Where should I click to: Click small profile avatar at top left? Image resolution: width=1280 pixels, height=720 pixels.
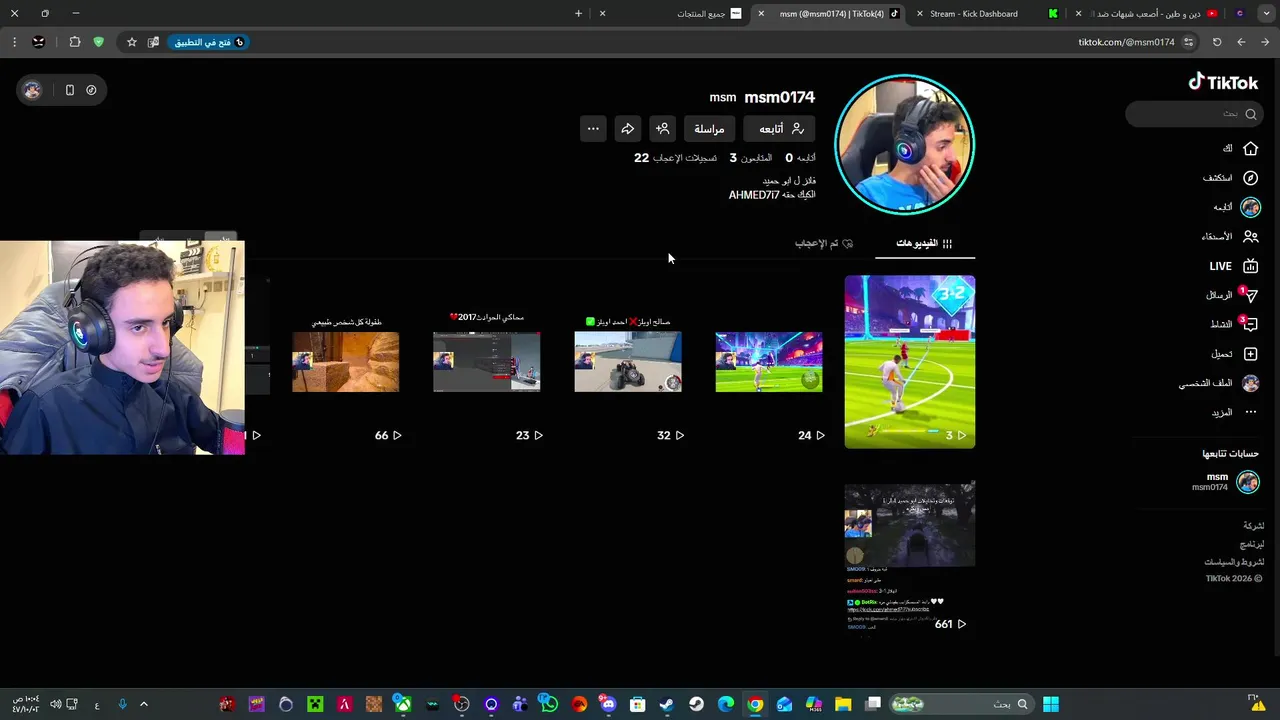[x=33, y=90]
